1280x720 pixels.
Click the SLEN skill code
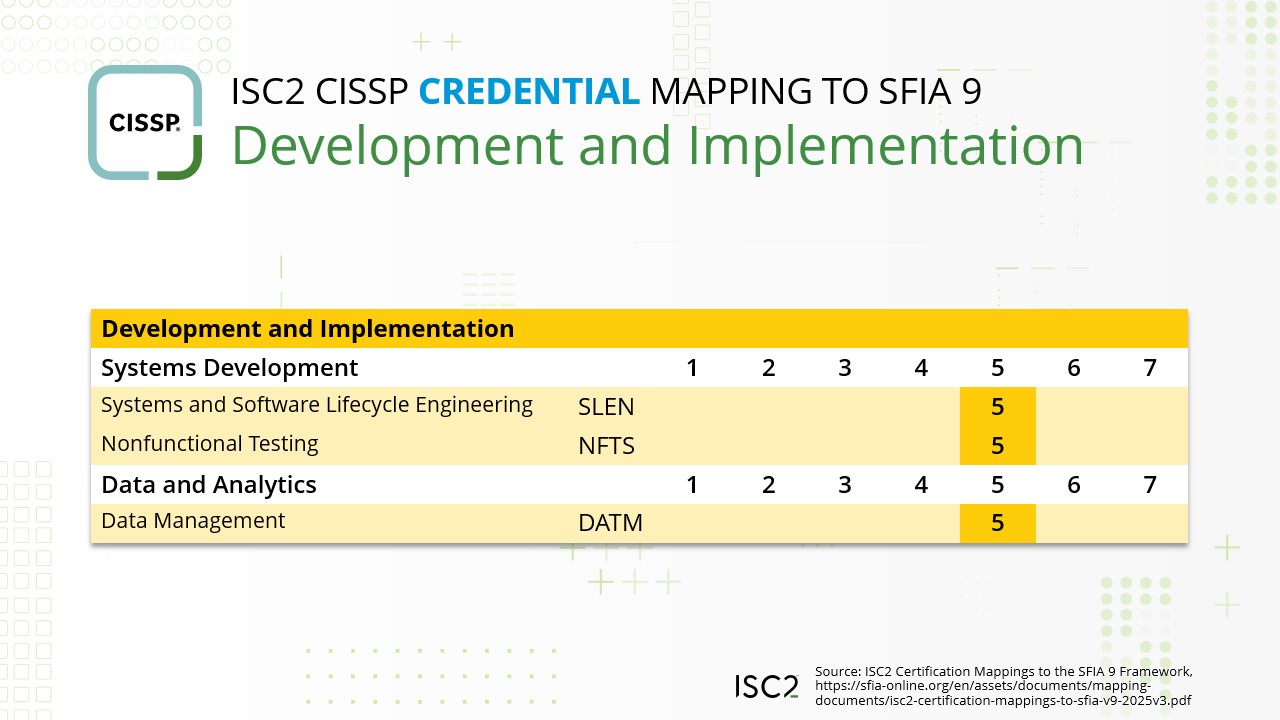606,406
